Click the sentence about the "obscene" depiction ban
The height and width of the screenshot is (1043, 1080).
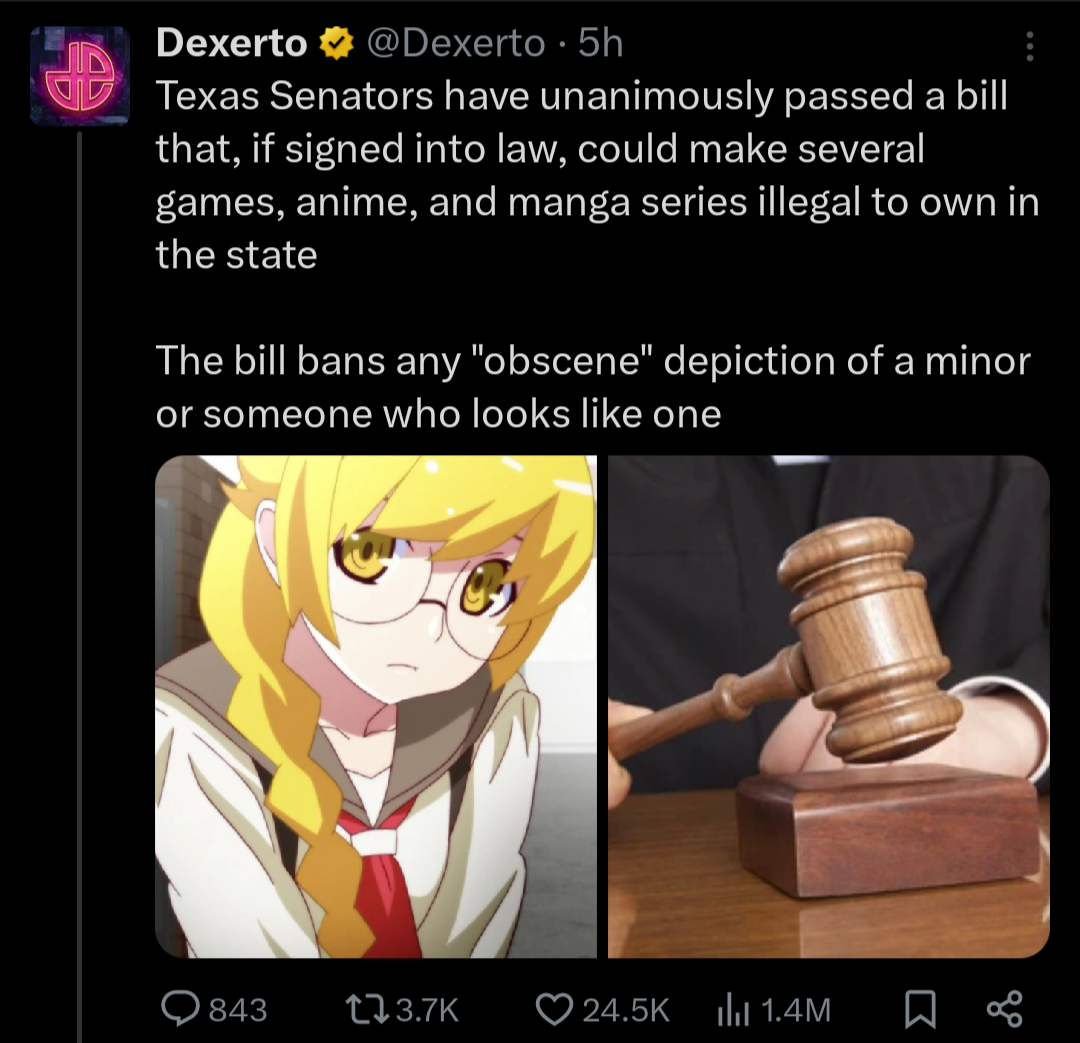click(x=593, y=387)
